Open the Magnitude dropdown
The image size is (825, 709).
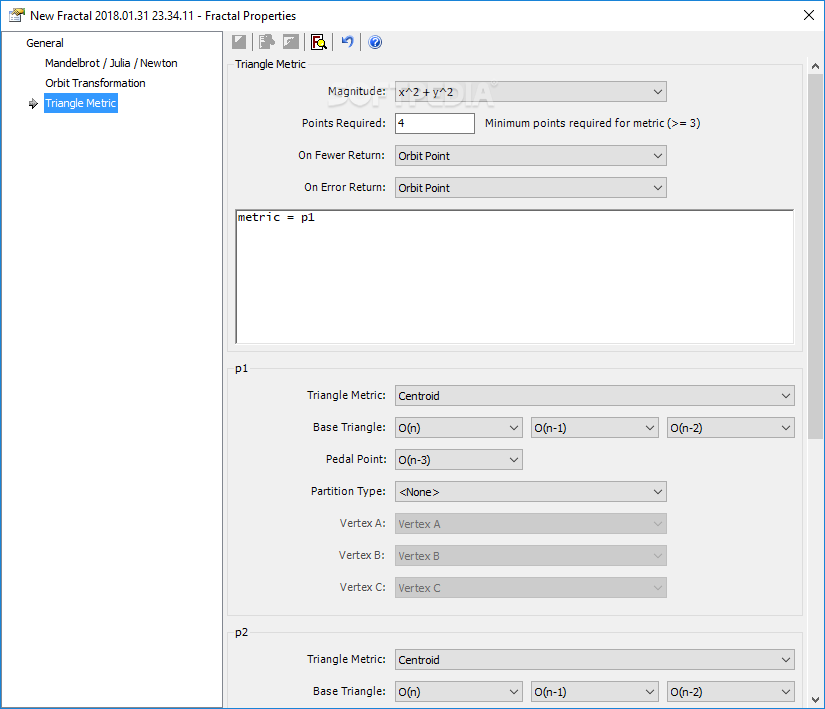pos(531,92)
